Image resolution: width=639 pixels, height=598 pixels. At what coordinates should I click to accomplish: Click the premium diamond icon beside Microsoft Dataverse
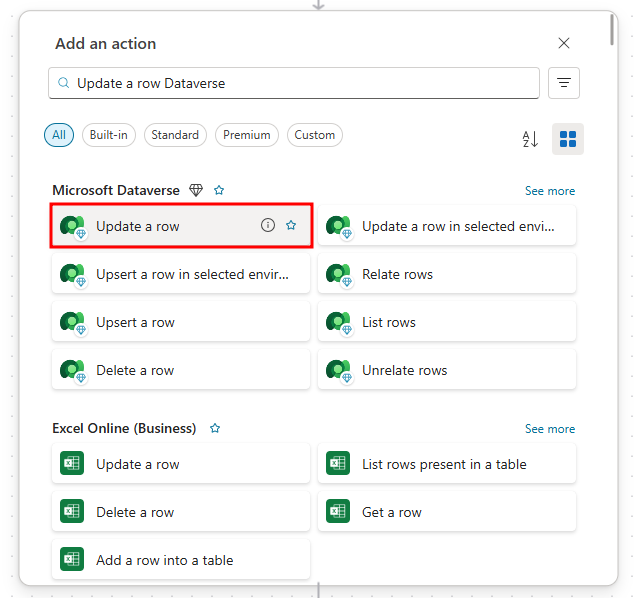(x=196, y=190)
